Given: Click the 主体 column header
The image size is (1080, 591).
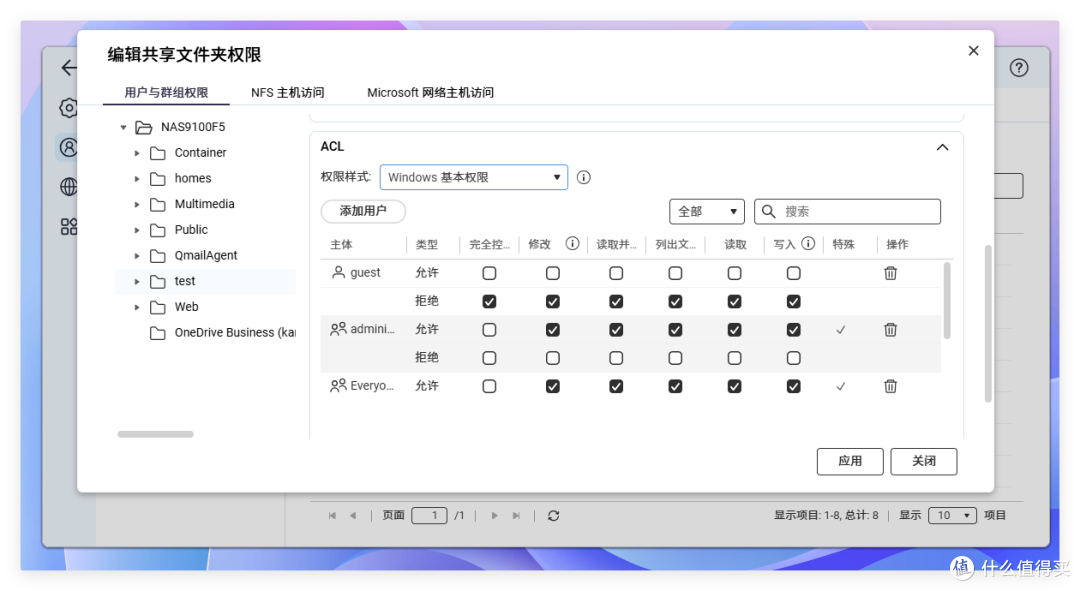Looking at the screenshot, I should click(341, 245).
